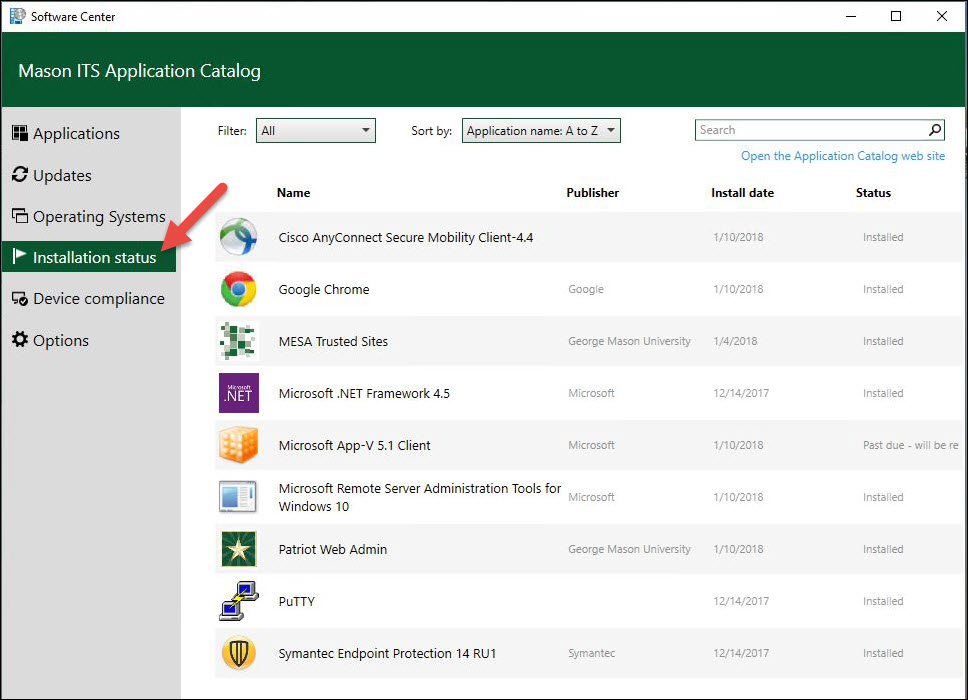Image resolution: width=968 pixels, height=700 pixels.
Task: Go to Operating Systems section
Action: coord(98,217)
